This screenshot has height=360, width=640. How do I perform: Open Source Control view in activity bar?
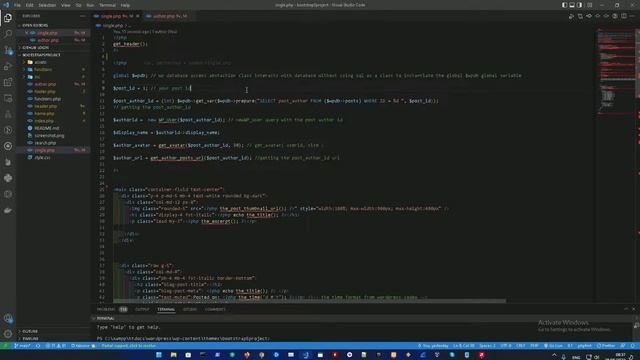click(8, 50)
